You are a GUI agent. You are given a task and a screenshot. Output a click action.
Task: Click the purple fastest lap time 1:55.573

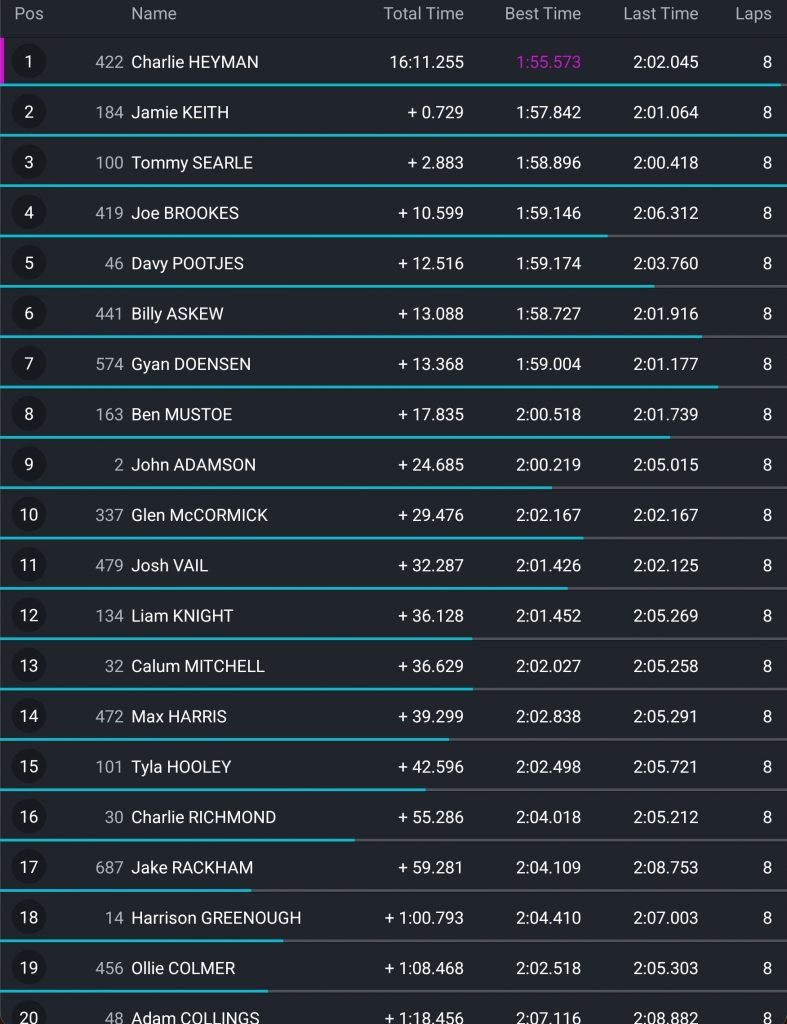tap(548, 62)
